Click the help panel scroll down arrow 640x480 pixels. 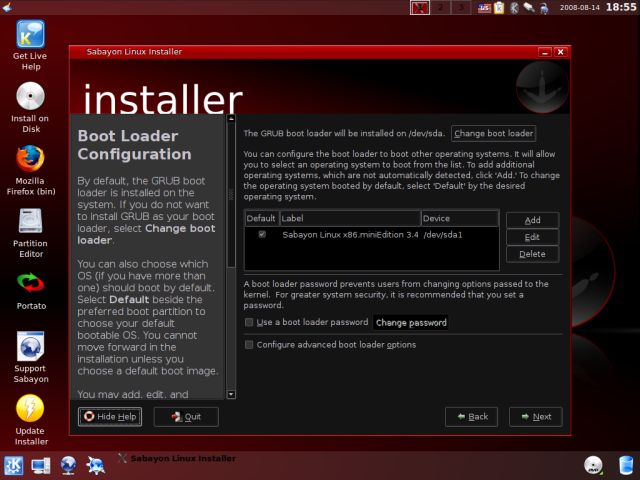tap(231, 394)
